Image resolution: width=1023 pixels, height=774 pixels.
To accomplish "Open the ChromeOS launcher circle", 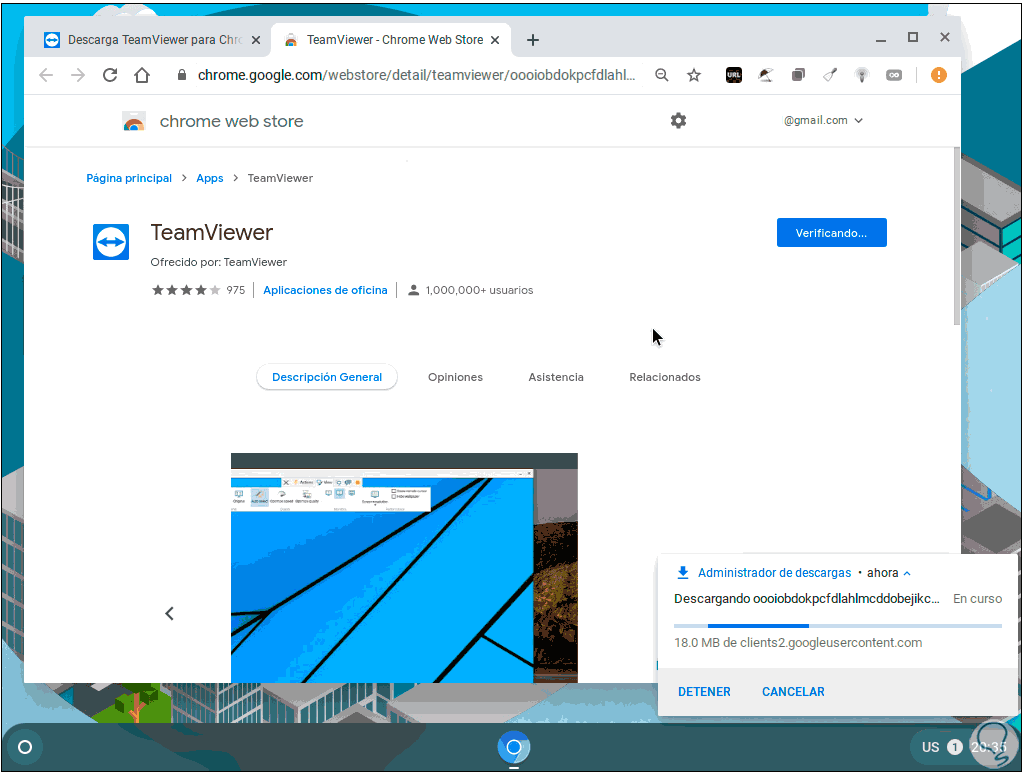I will click(x=25, y=747).
